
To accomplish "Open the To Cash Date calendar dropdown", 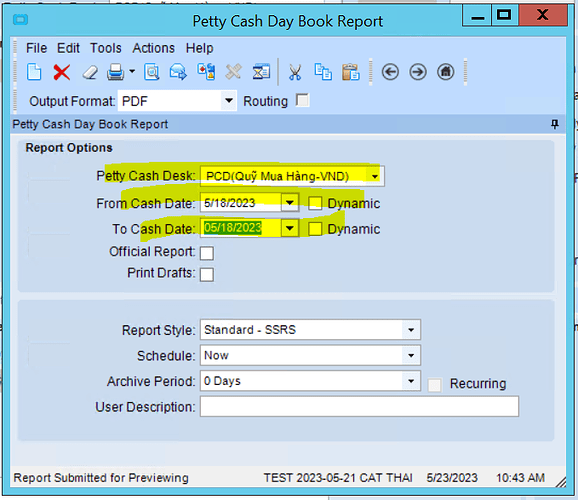I will click(290, 229).
